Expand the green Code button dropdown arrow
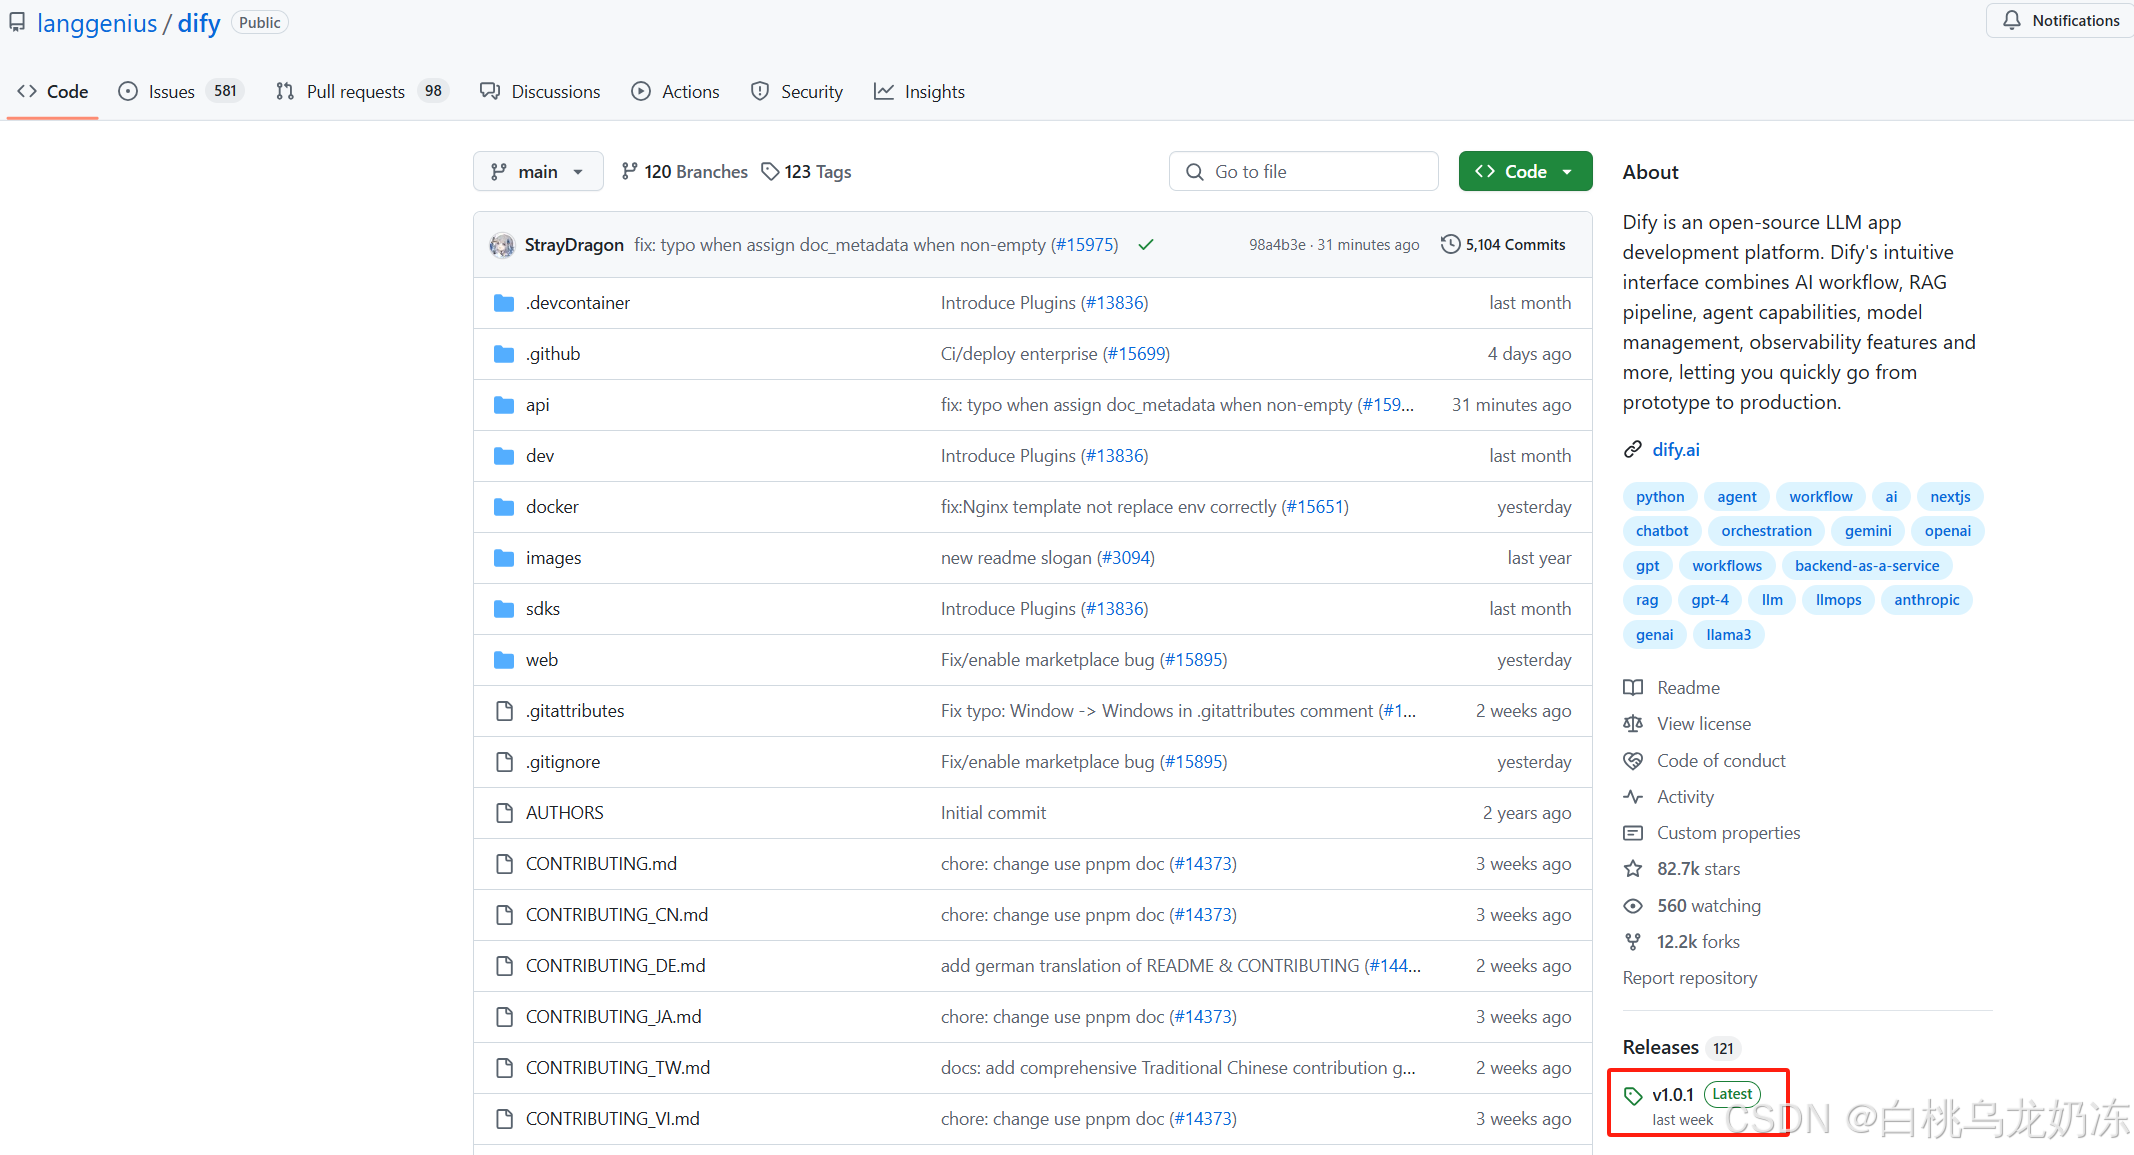The height and width of the screenshot is (1155, 2134). coord(1567,171)
